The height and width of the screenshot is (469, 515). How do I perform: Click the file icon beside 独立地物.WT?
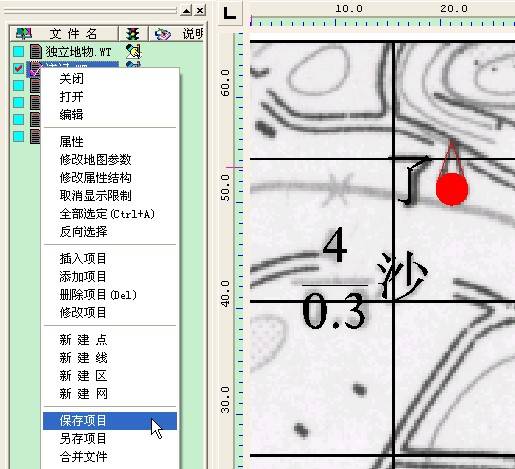coord(36,51)
